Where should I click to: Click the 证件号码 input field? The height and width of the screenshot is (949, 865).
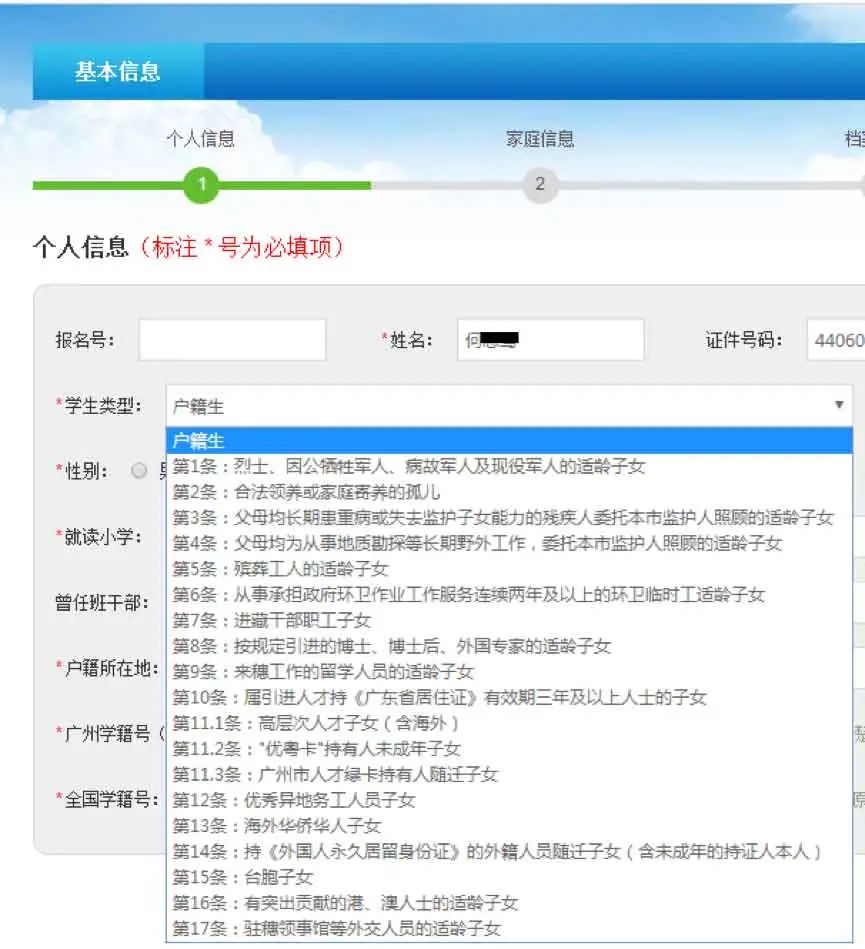836,340
